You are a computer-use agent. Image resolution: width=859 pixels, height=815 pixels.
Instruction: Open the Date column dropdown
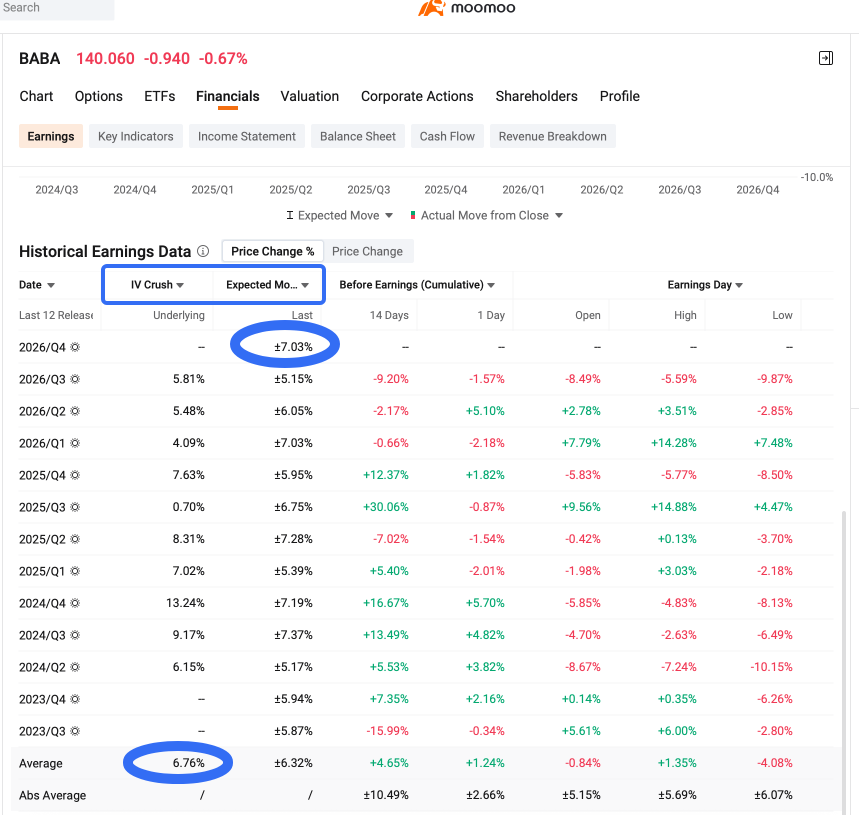click(x=51, y=285)
